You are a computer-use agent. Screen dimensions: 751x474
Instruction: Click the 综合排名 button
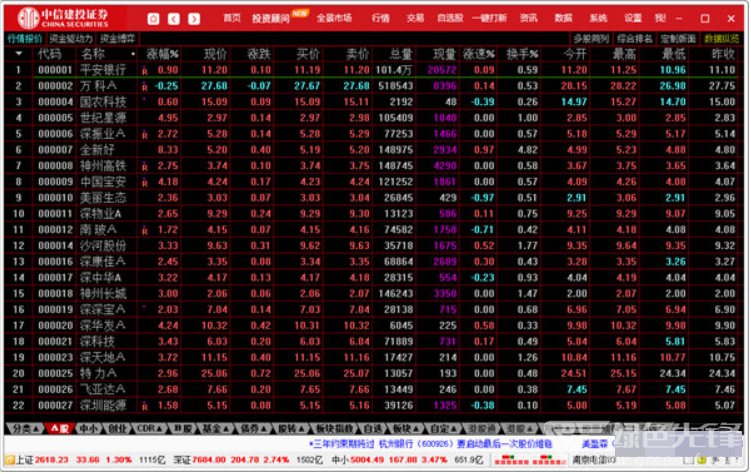[x=634, y=38]
